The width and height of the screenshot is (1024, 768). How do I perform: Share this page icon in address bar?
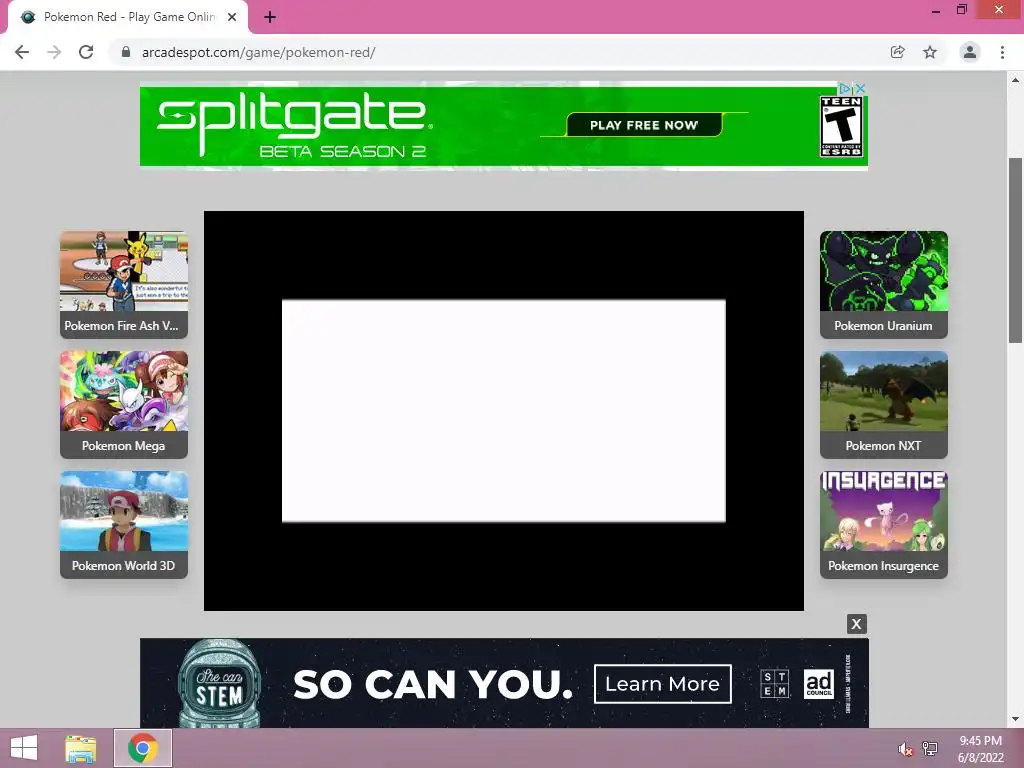pyautogui.click(x=897, y=52)
